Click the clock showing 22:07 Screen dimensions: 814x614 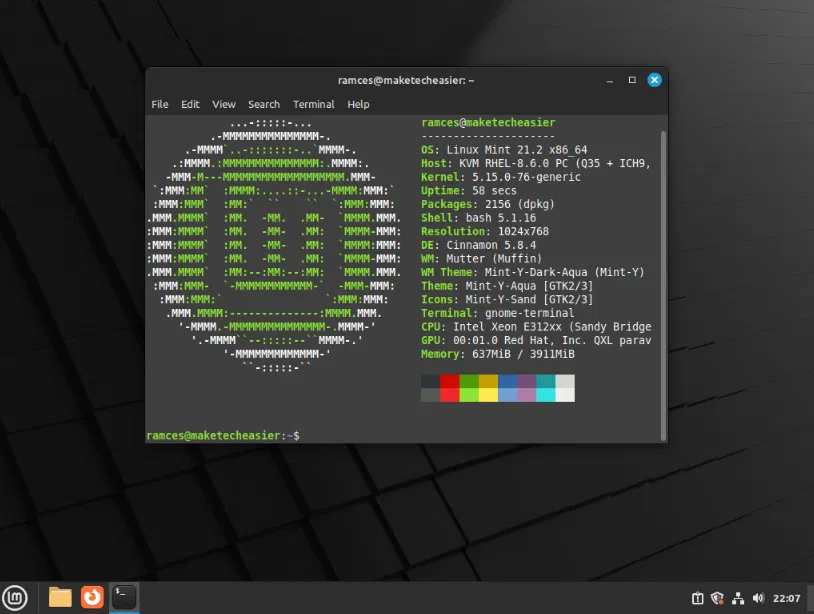click(787, 597)
